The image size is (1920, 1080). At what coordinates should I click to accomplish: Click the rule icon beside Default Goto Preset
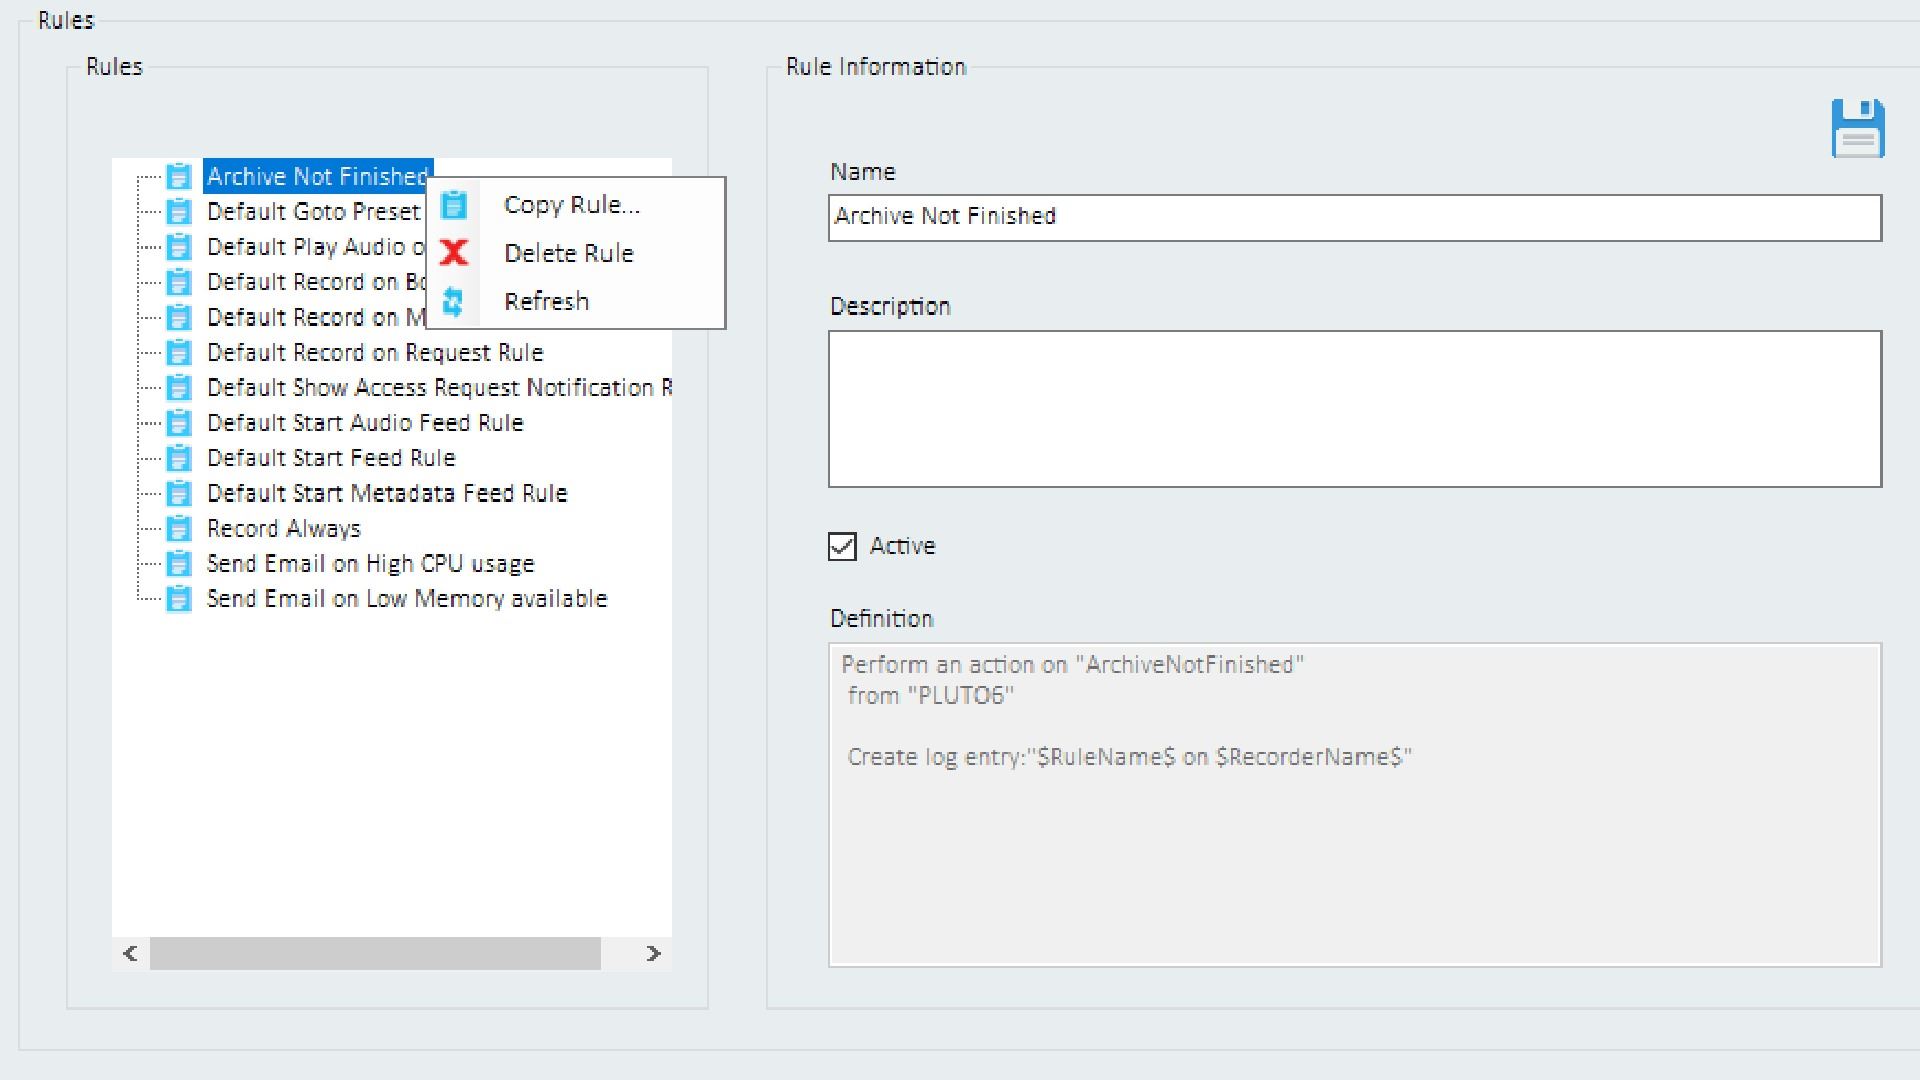(x=179, y=212)
